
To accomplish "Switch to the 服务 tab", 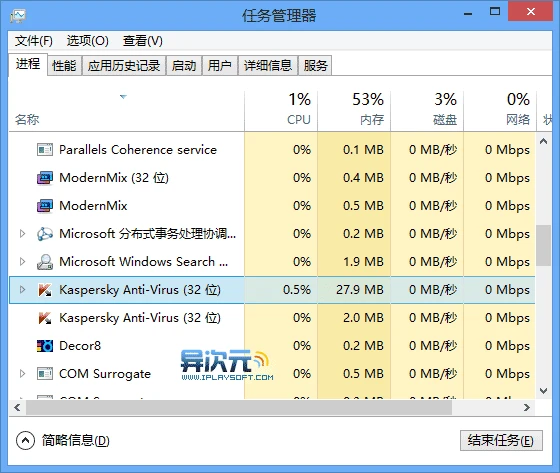I will point(315,65).
